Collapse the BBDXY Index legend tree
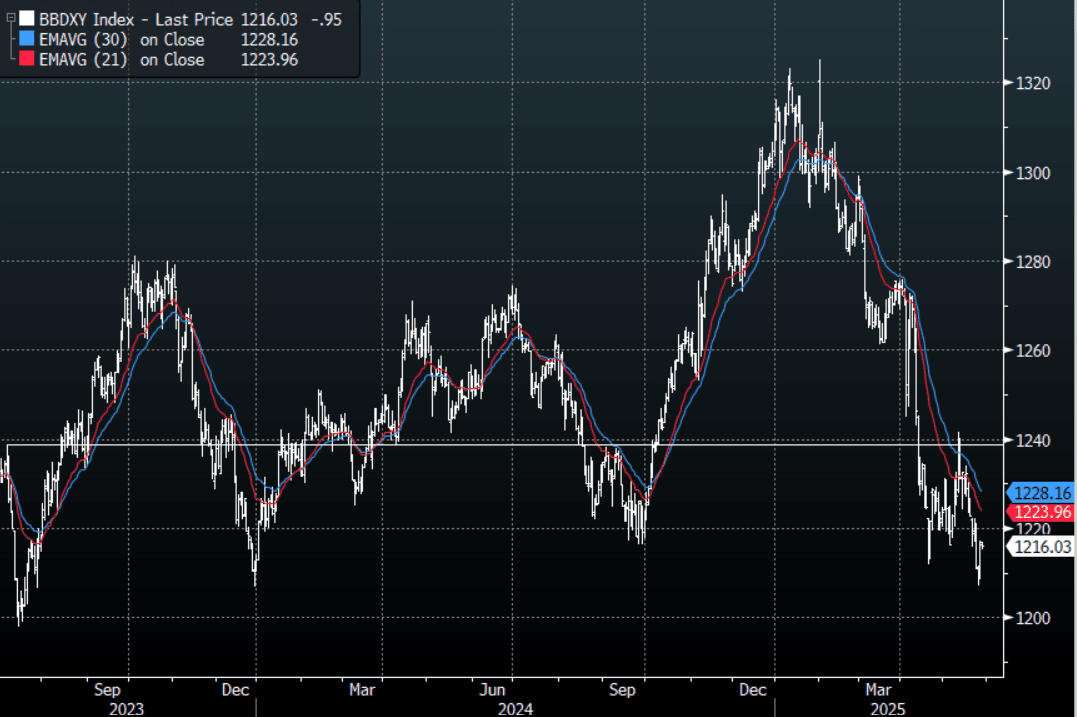Viewport: 1077px width, 717px height. [x=10, y=19]
